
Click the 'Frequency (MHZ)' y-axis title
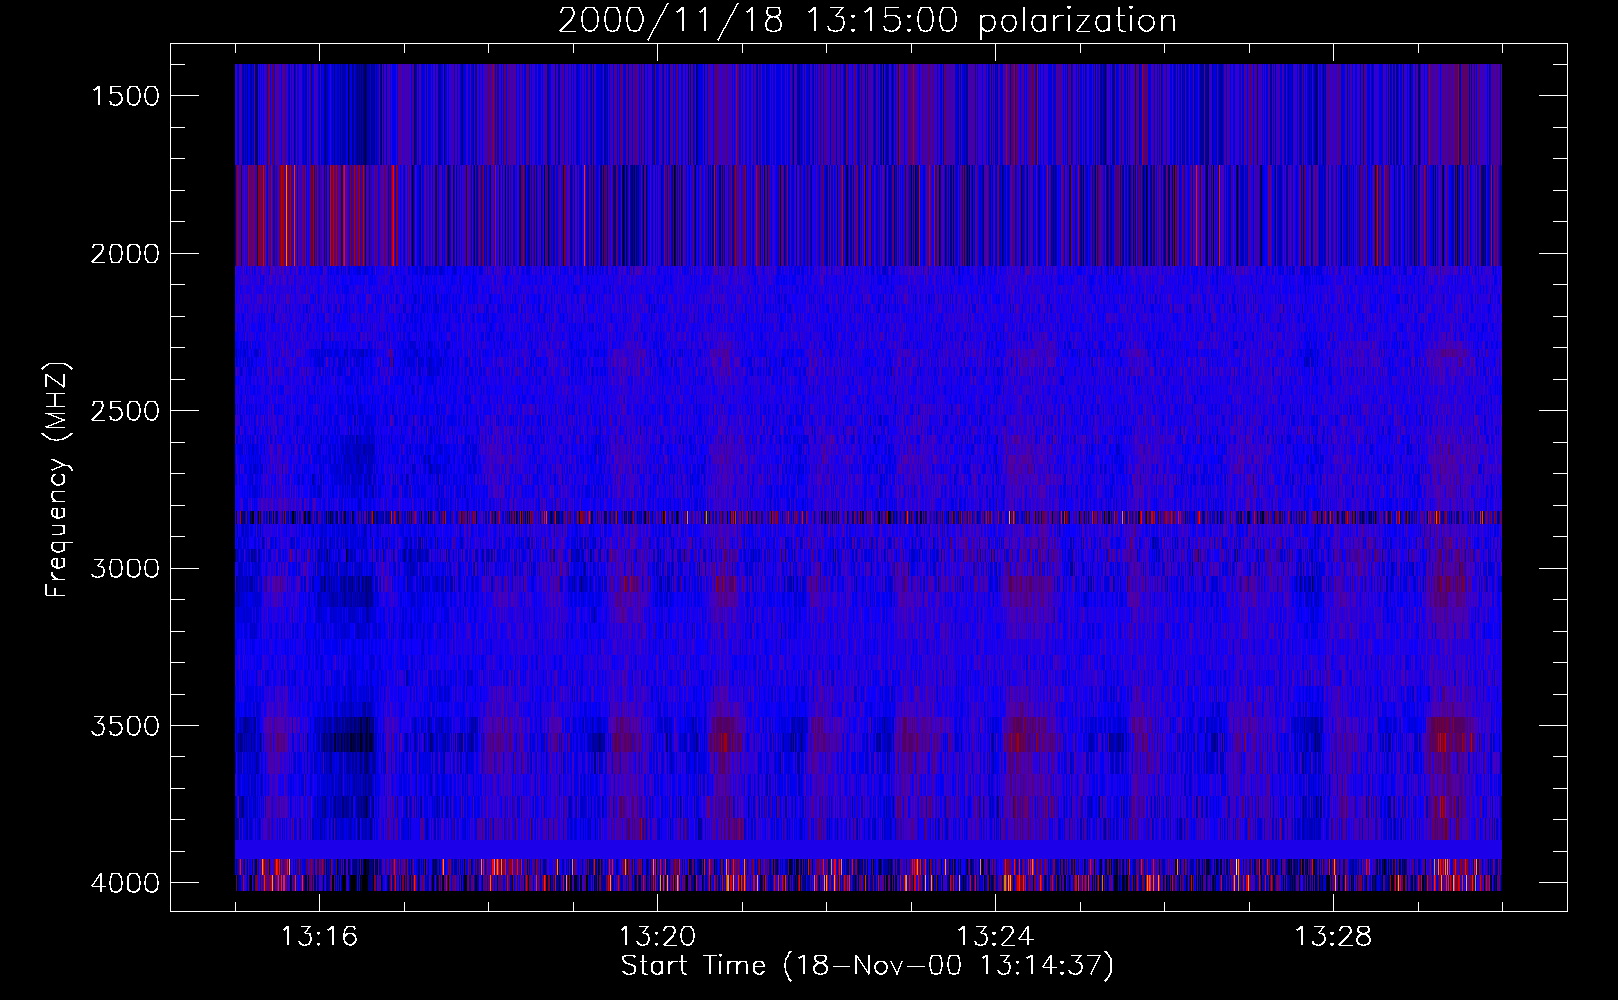click(58, 479)
